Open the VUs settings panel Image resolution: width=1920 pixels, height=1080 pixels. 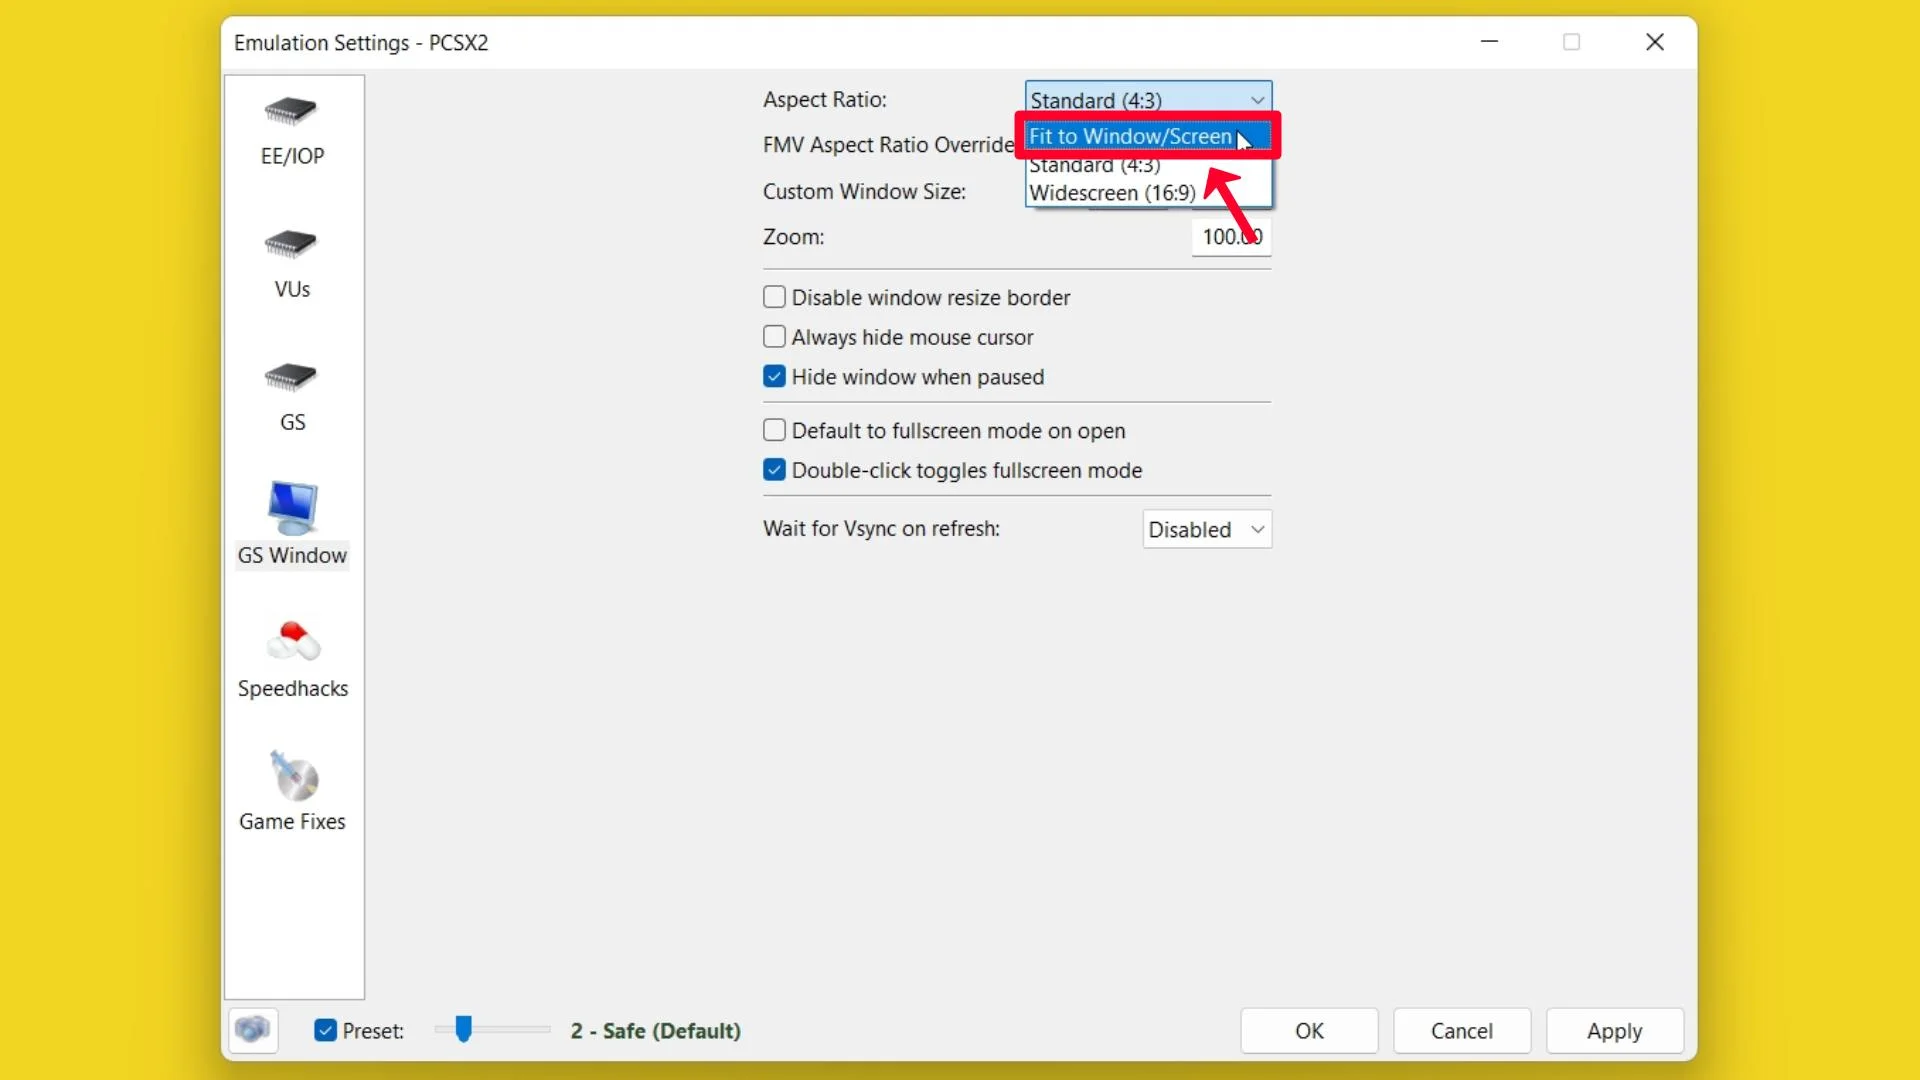tap(291, 258)
